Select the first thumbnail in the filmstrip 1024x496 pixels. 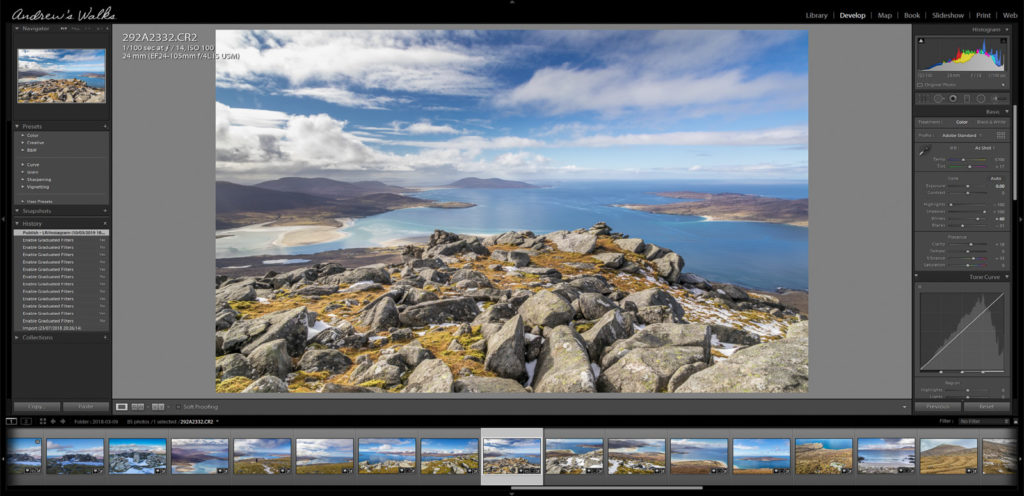(23, 455)
